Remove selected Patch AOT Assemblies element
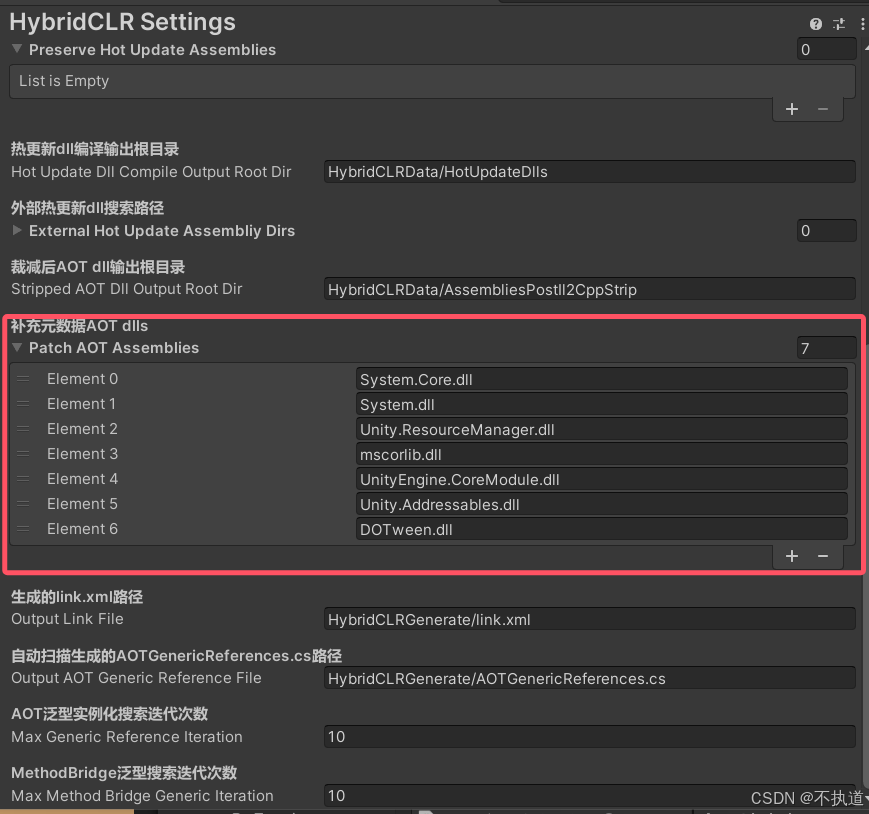Viewport: 869px width, 814px height. [x=823, y=556]
